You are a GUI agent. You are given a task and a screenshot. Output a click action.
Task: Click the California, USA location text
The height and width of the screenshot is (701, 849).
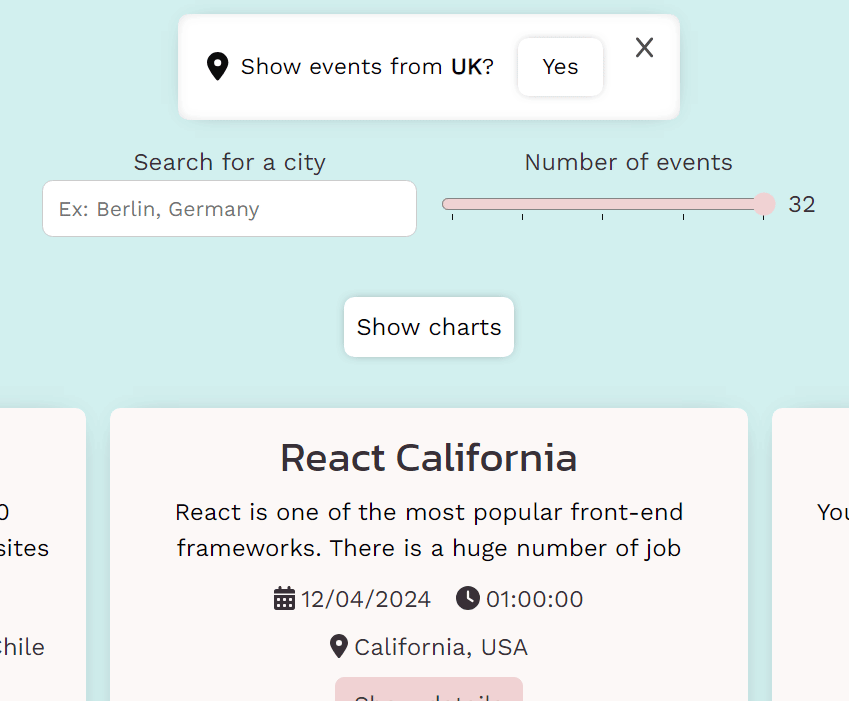click(441, 647)
